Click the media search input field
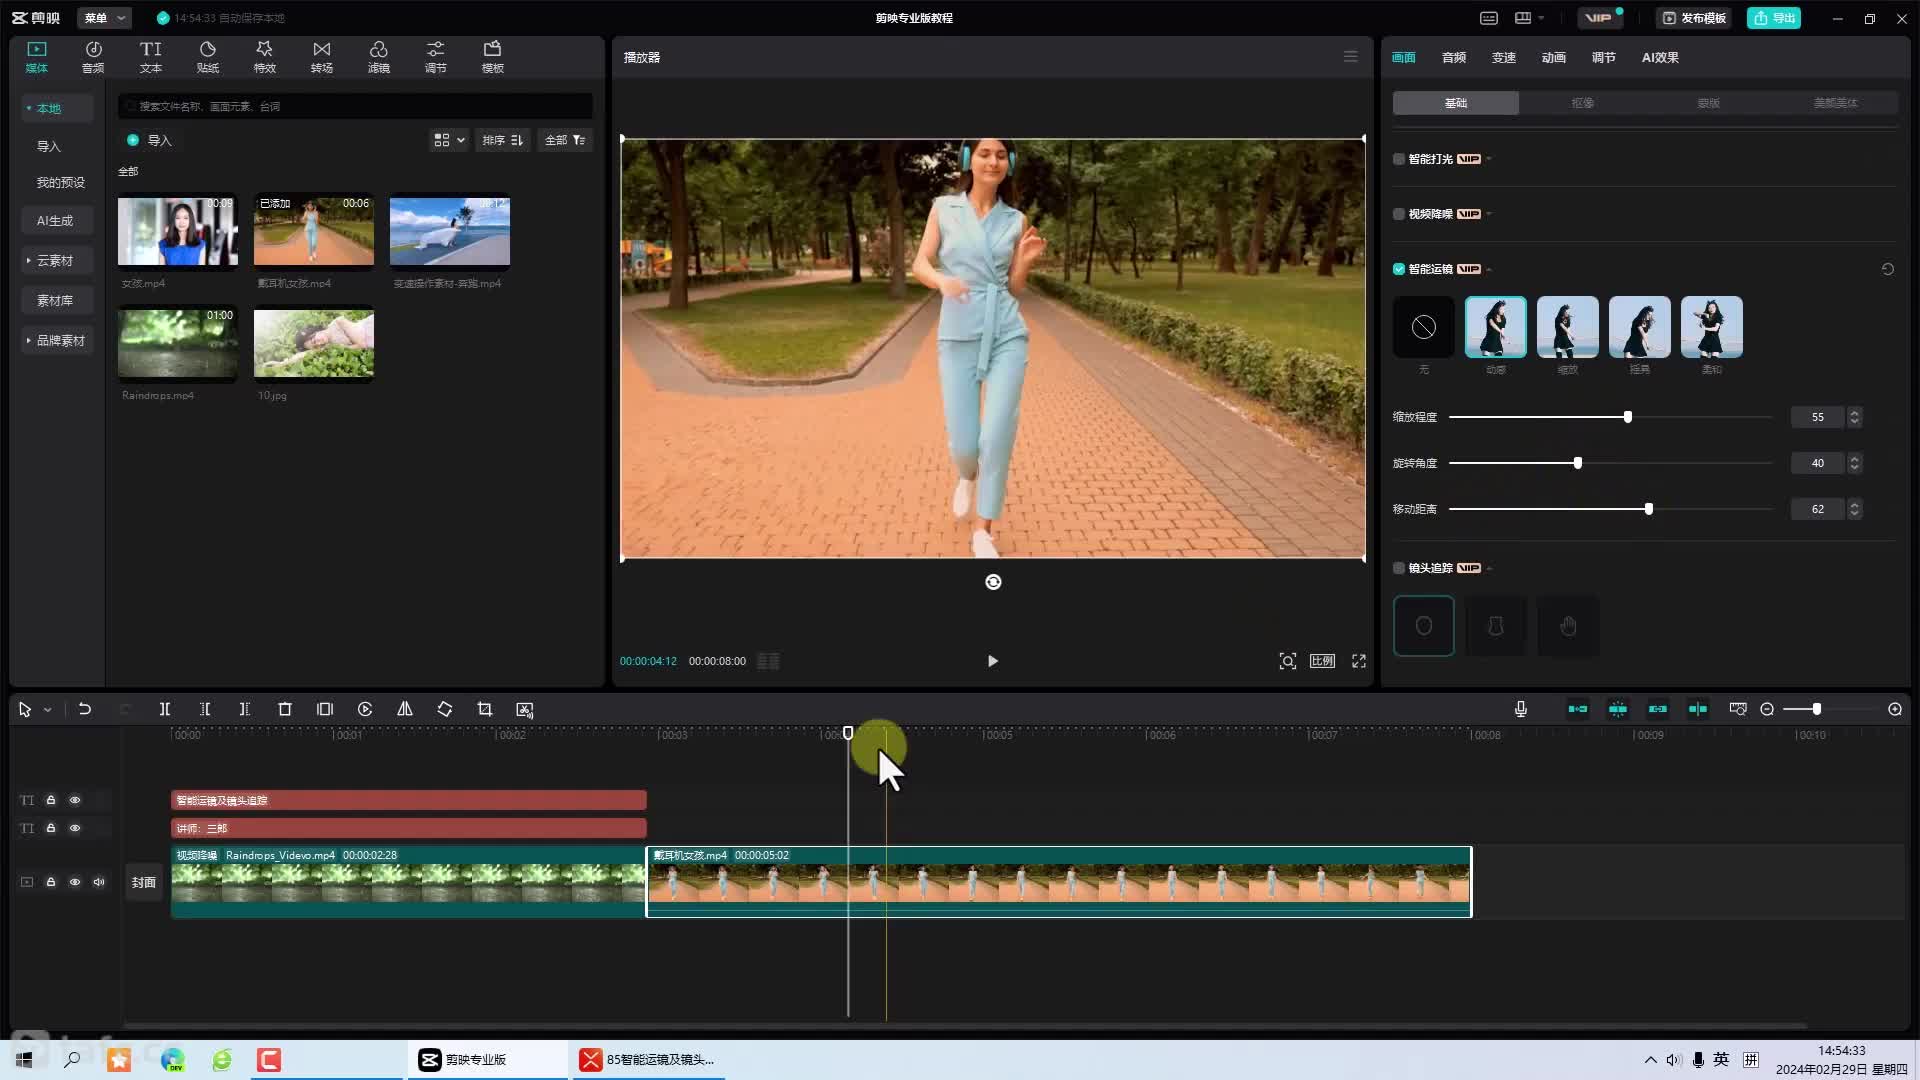Screen dimensions: 1920x1080 tap(355, 106)
